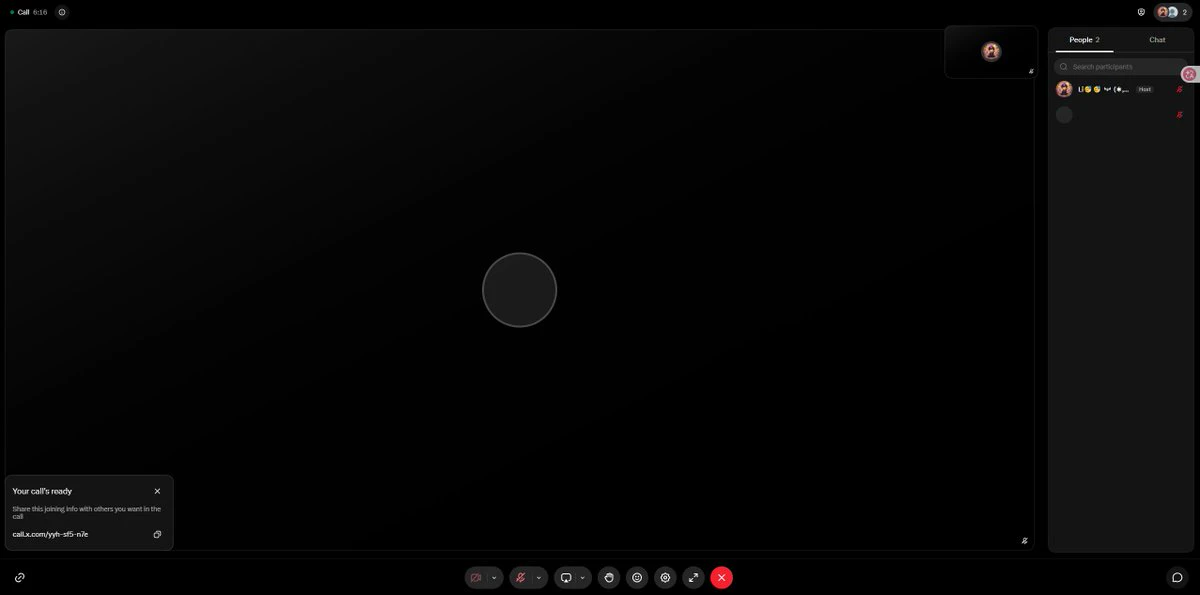Copy the call.x.com joining link
Screen dimensions: 1200x595
(x=157, y=534)
